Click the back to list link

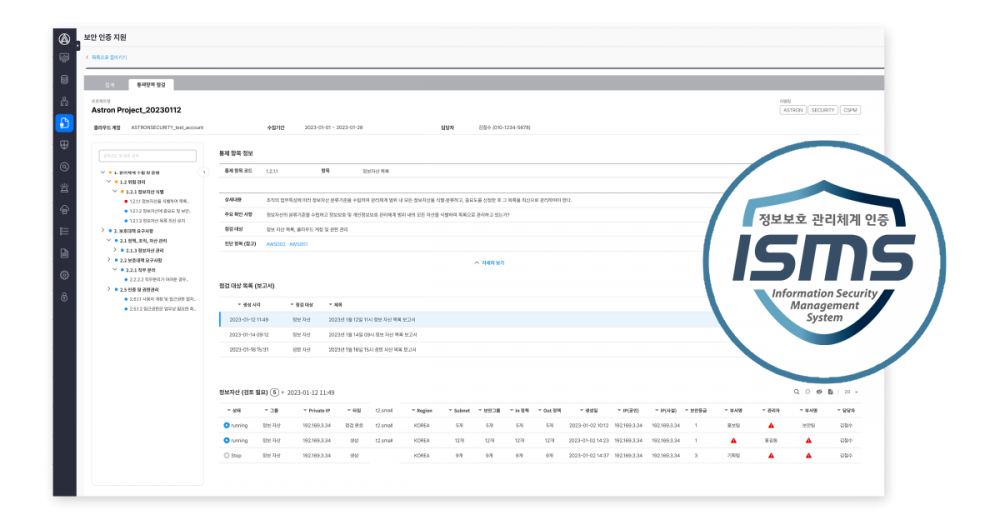tap(107, 57)
